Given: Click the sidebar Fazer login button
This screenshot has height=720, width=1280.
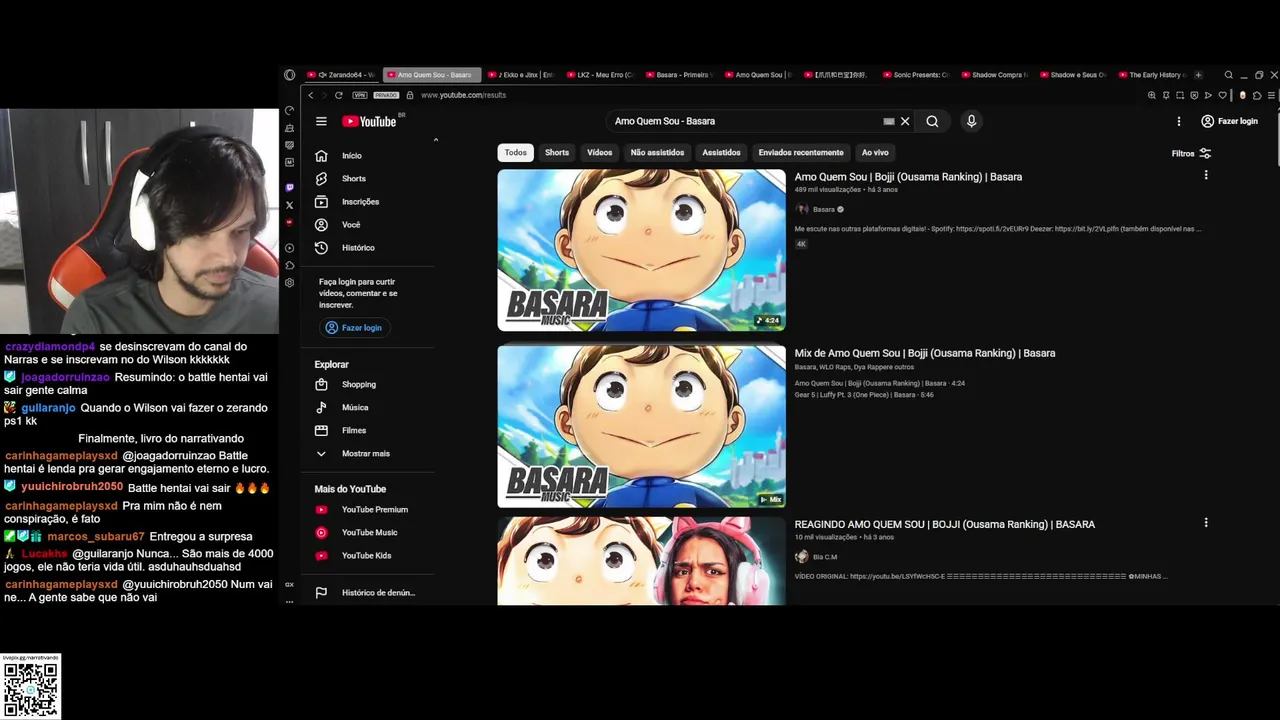Looking at the screenshot, I should (354, 328).
